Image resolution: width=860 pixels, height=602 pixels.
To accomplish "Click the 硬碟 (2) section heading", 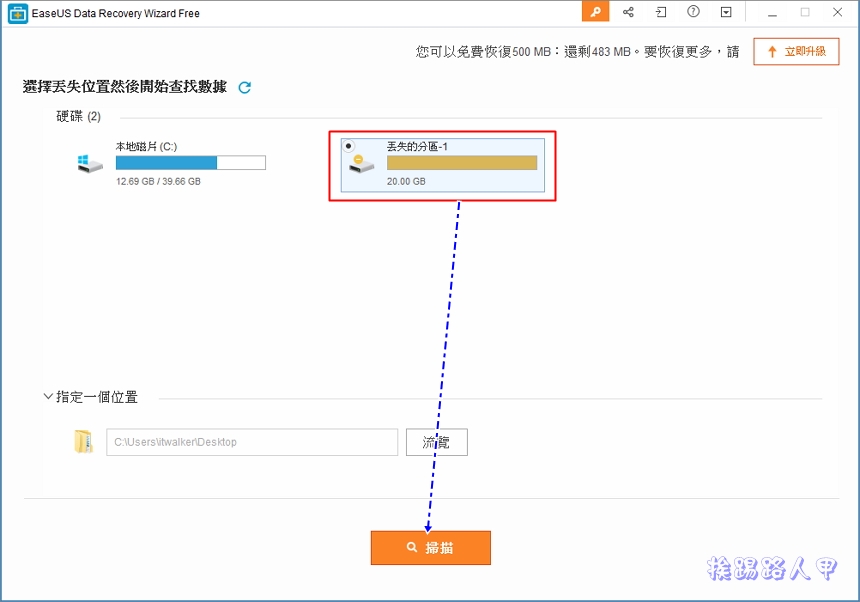I will (78, 116).
